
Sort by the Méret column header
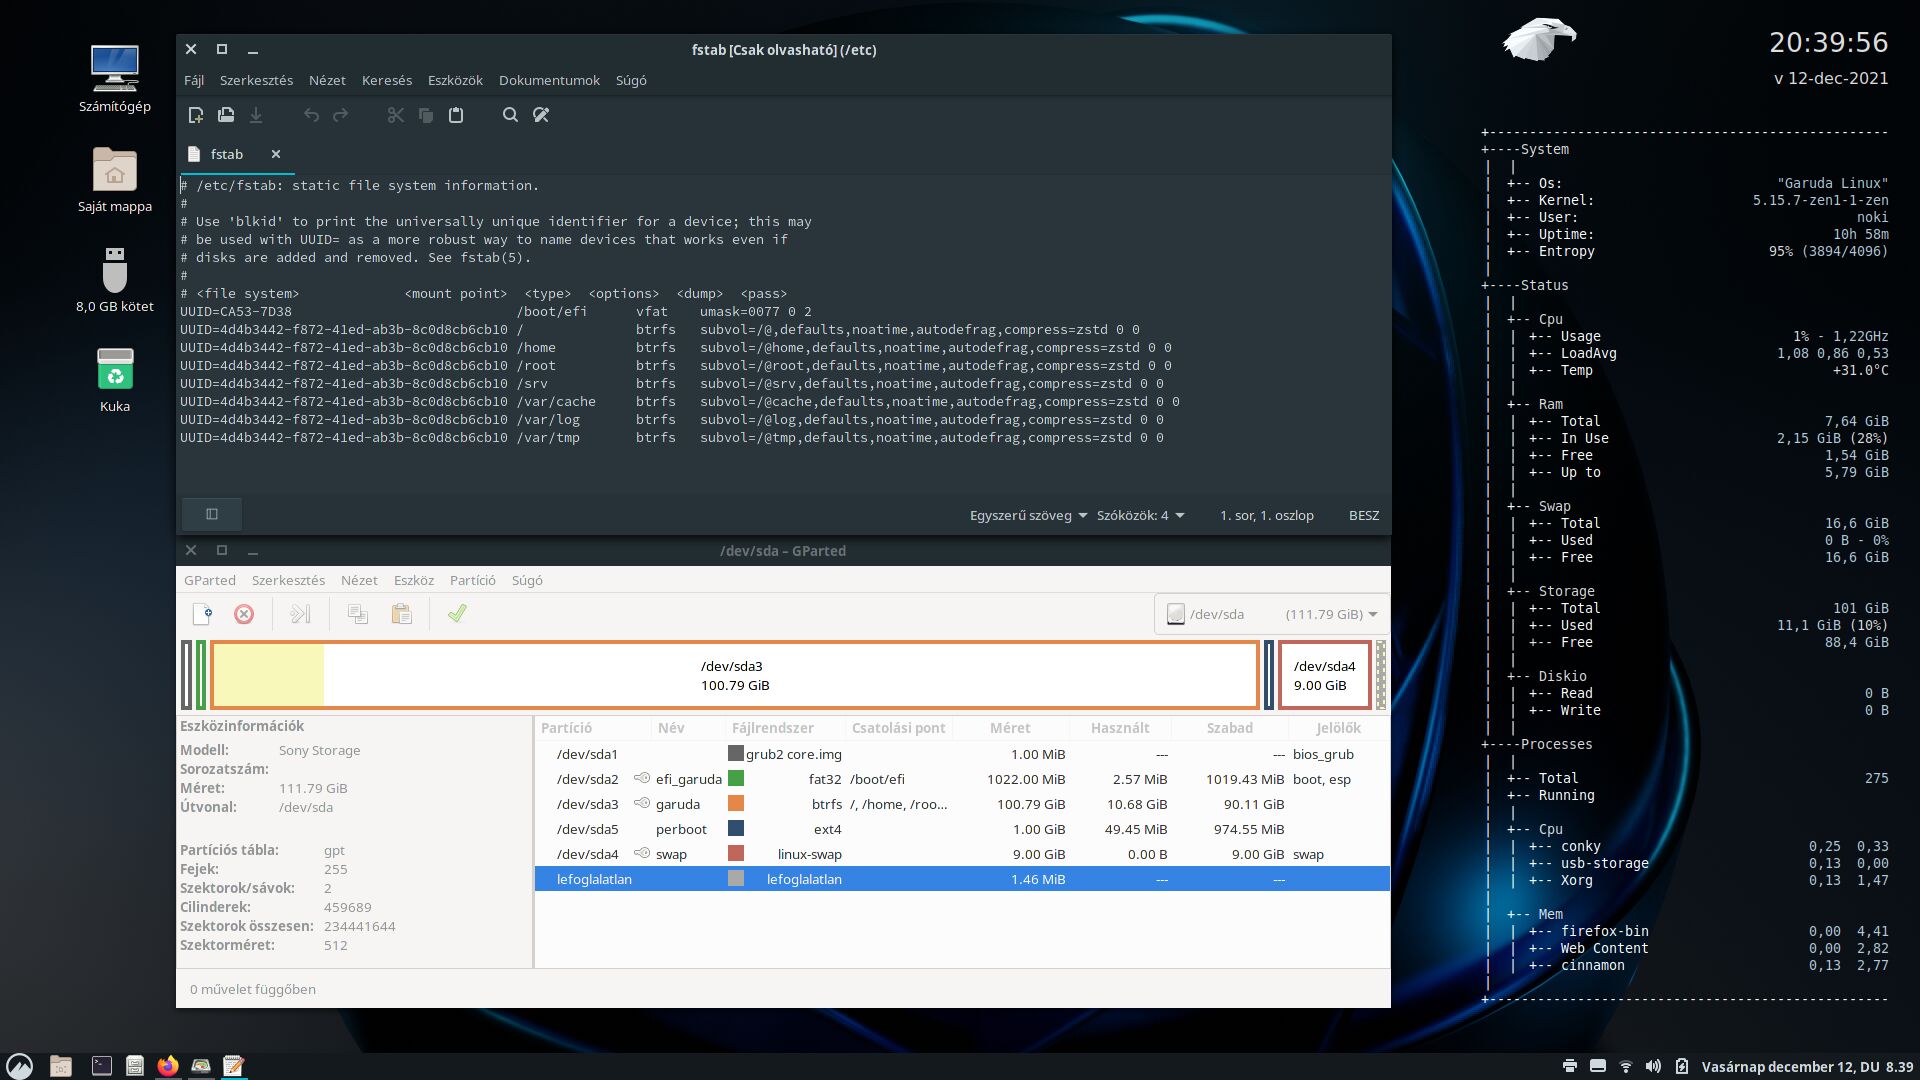click(x=1010, y=728)
